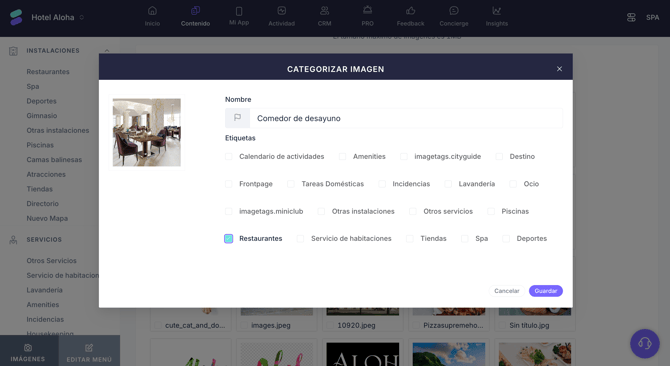Click the Hotel Aloha logo icon
670x366 pixels.
click(x=16, y=18)
